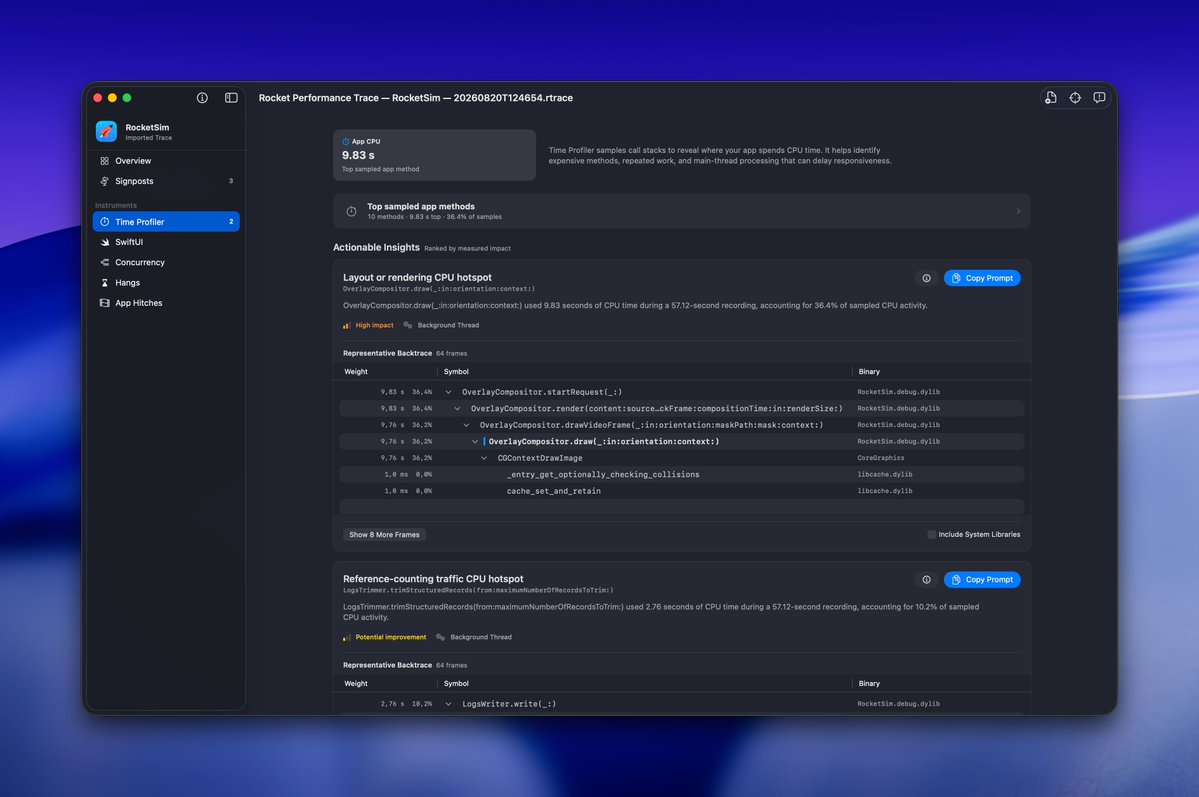Click the film icon beside App Hitches
This screenshot has height=797, width=1199.
point(105,303)
